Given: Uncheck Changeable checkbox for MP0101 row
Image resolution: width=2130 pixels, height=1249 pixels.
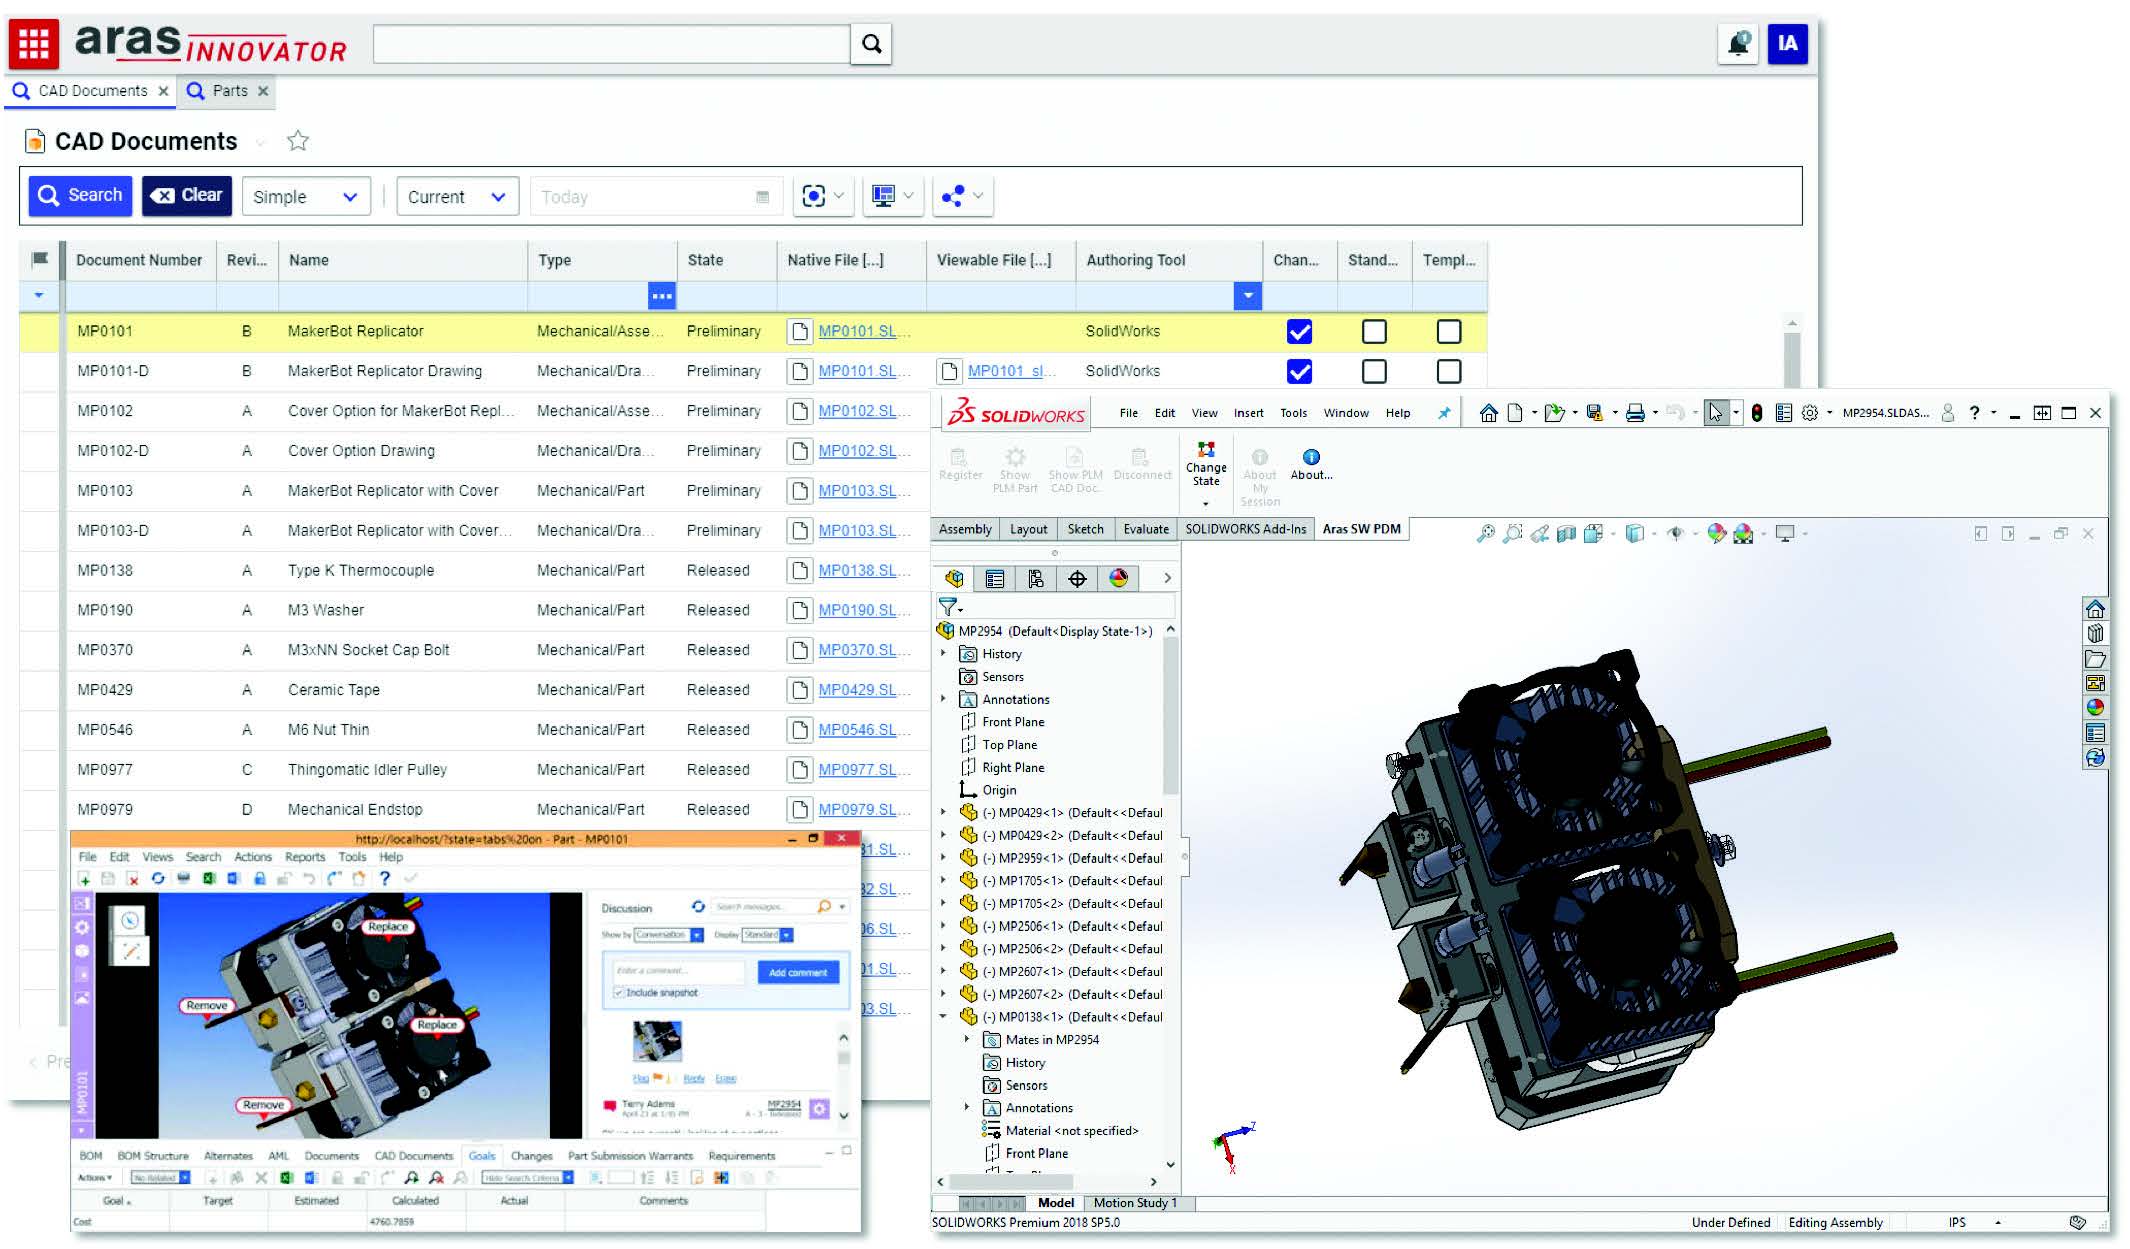Looking at the screenshot, I should pyautogui.click(x=1299, y=332).
